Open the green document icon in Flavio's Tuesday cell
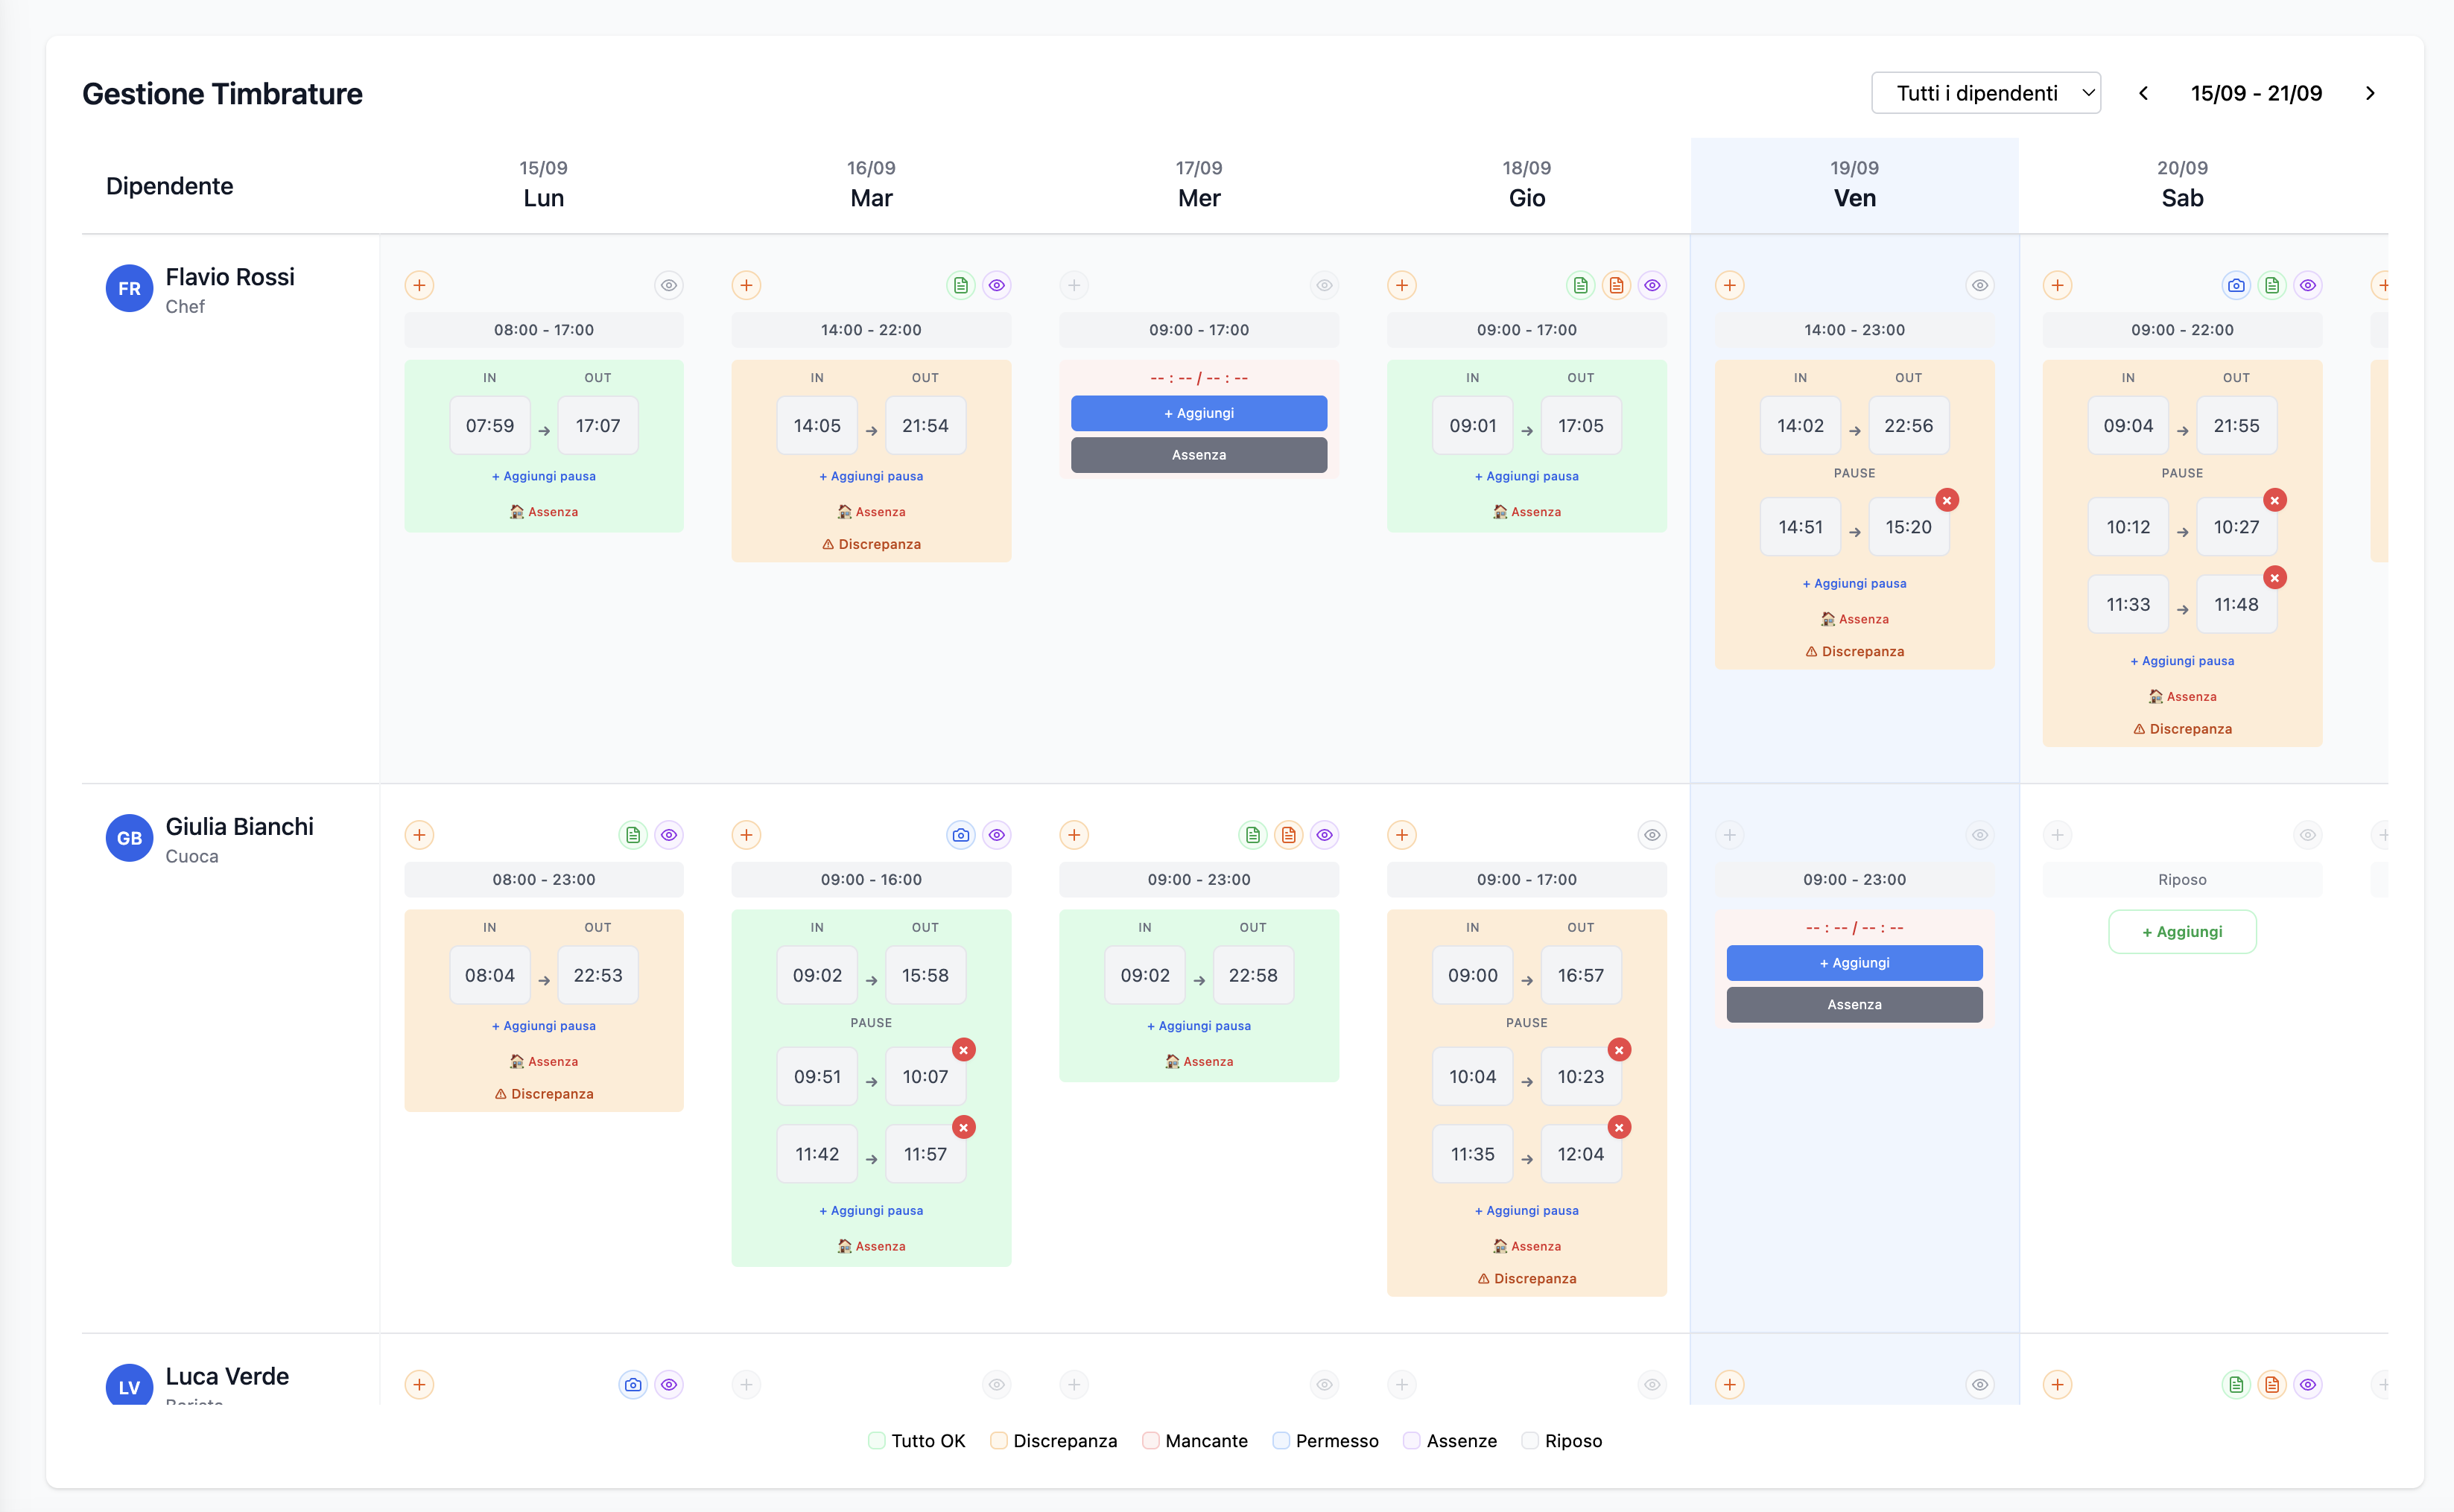 click(960, 285)
